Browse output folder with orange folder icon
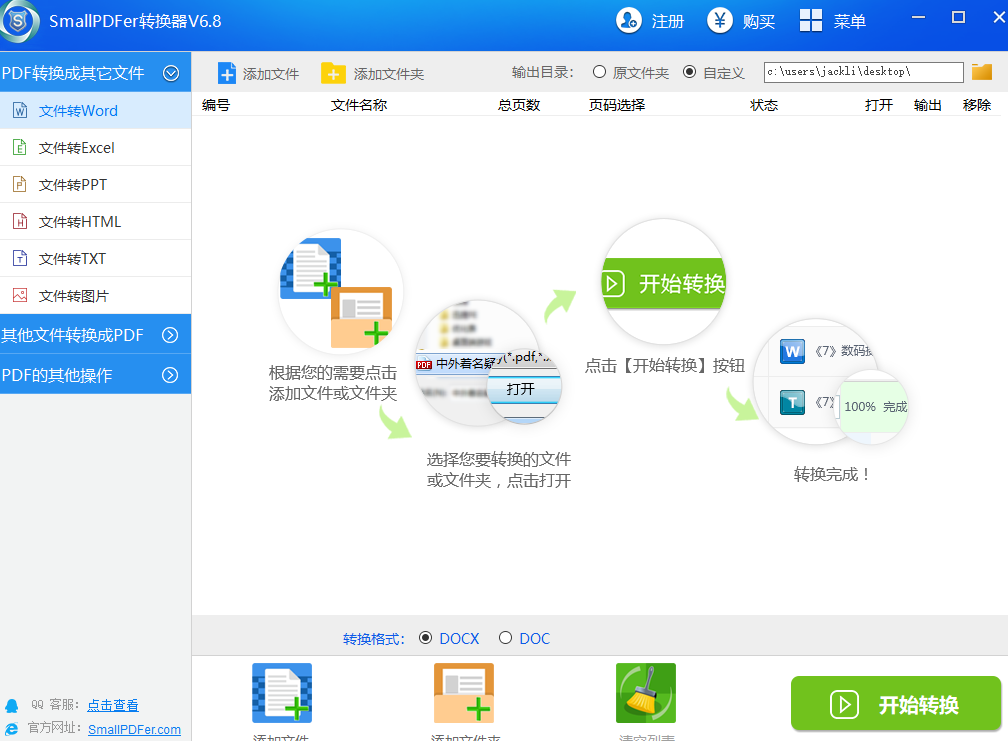The width and height of the screenshot is (1008, 741). tap(982, 72)
